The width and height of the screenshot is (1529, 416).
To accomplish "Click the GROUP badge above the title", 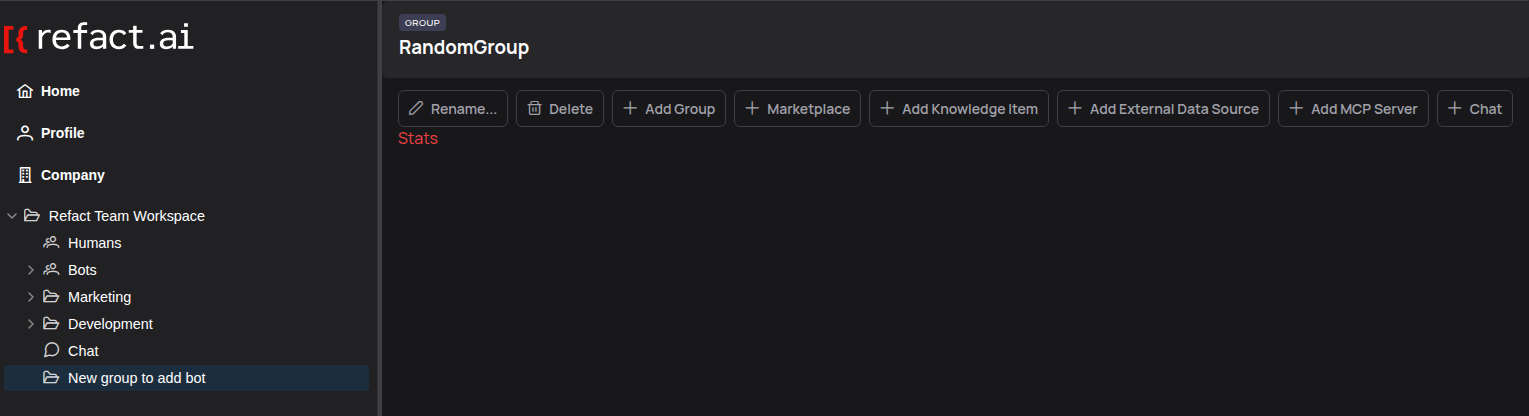I will pyautogui.click(x=422, y=22).
